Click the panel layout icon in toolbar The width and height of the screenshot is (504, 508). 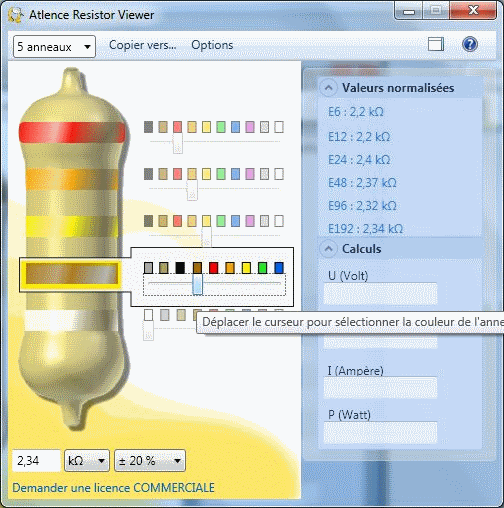coord(436,44)
